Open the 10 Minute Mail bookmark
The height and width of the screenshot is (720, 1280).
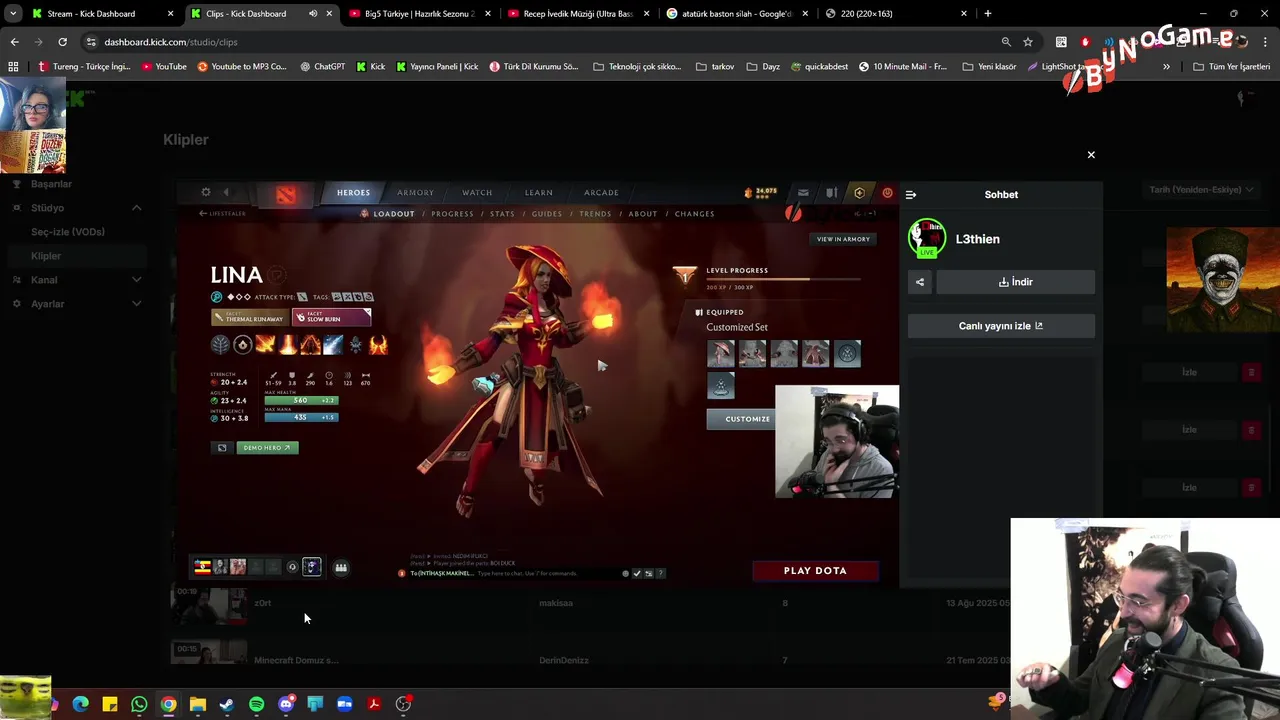tap(902, 67)
